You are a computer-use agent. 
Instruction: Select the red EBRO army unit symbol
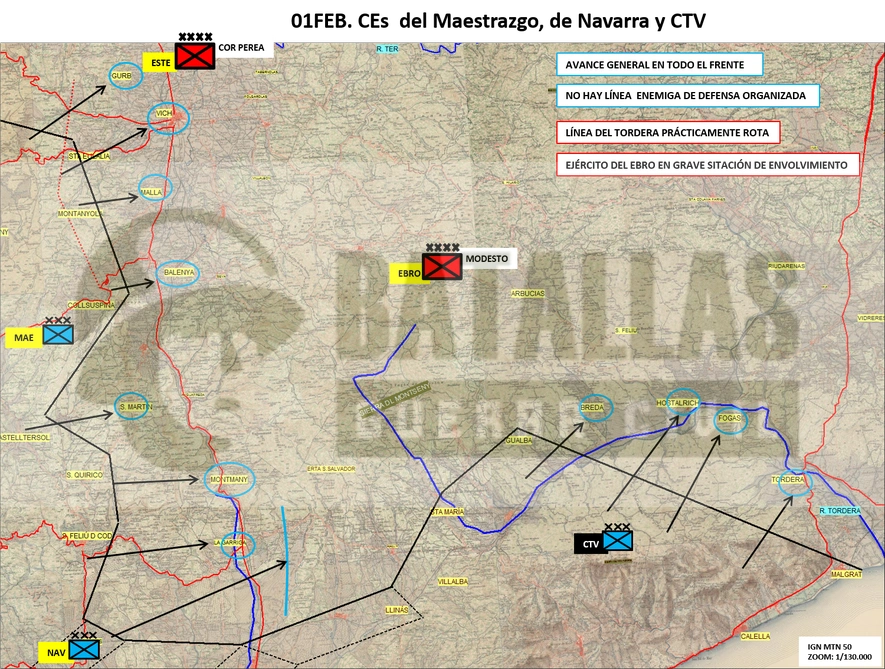[x=442, y=266]
